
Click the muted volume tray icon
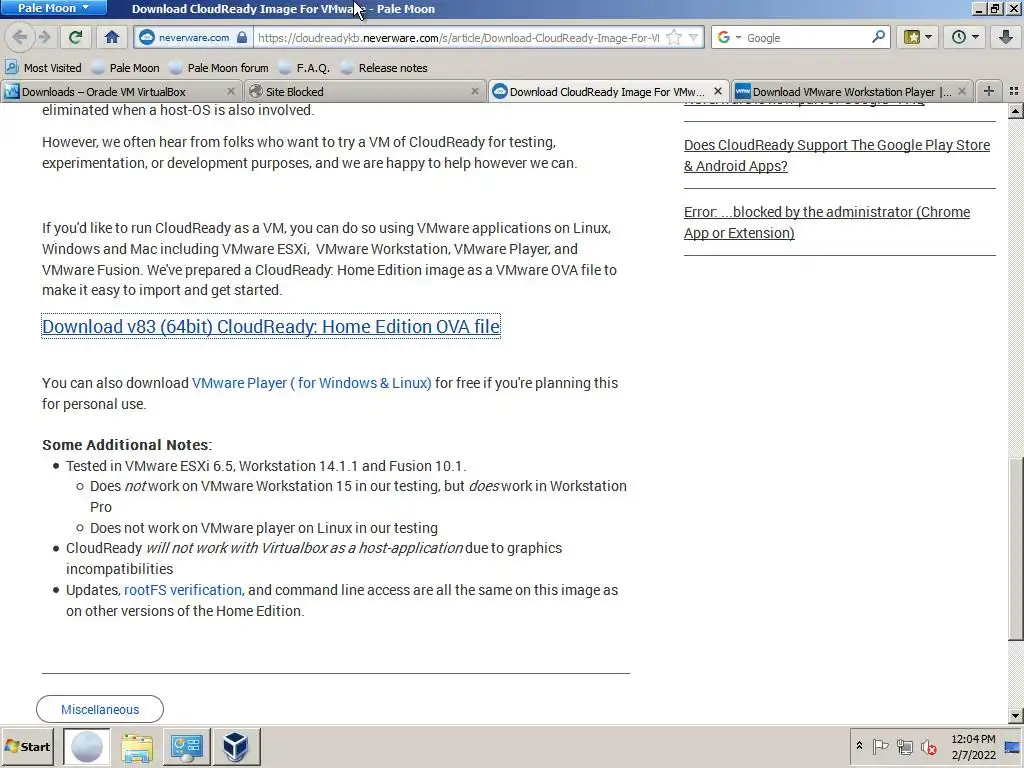(929, 746)
